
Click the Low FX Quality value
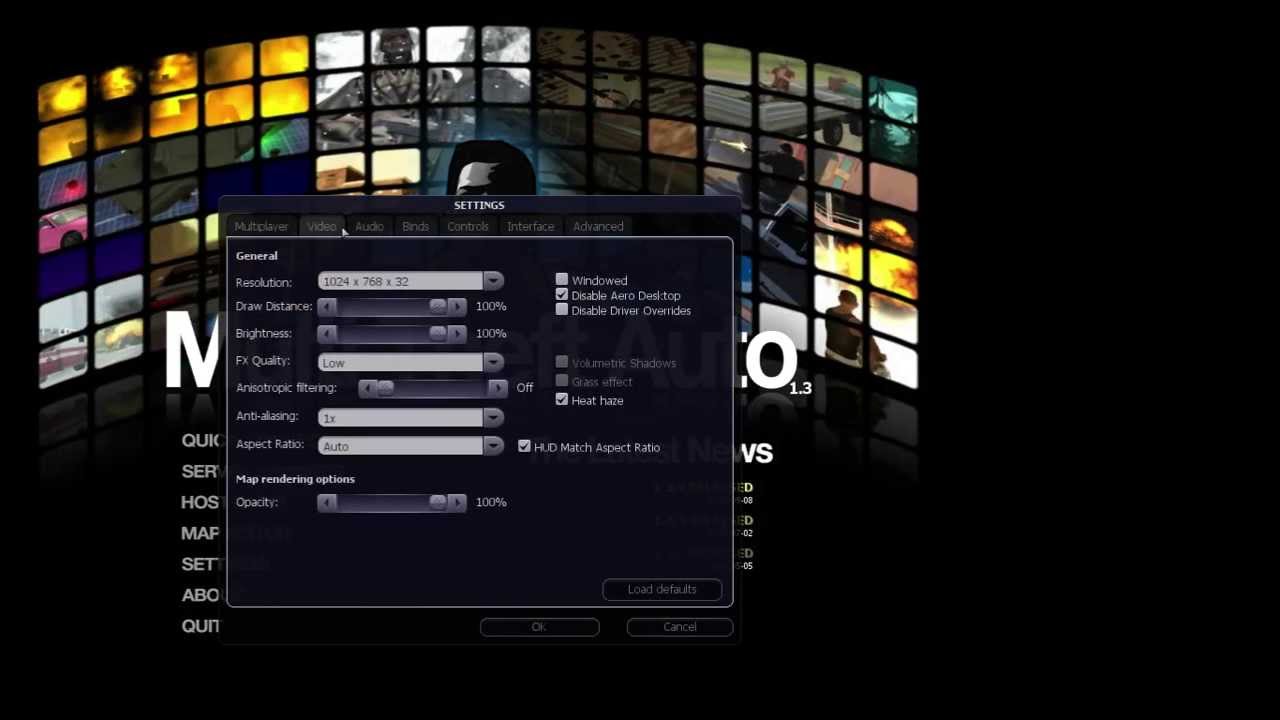(334, 363)
